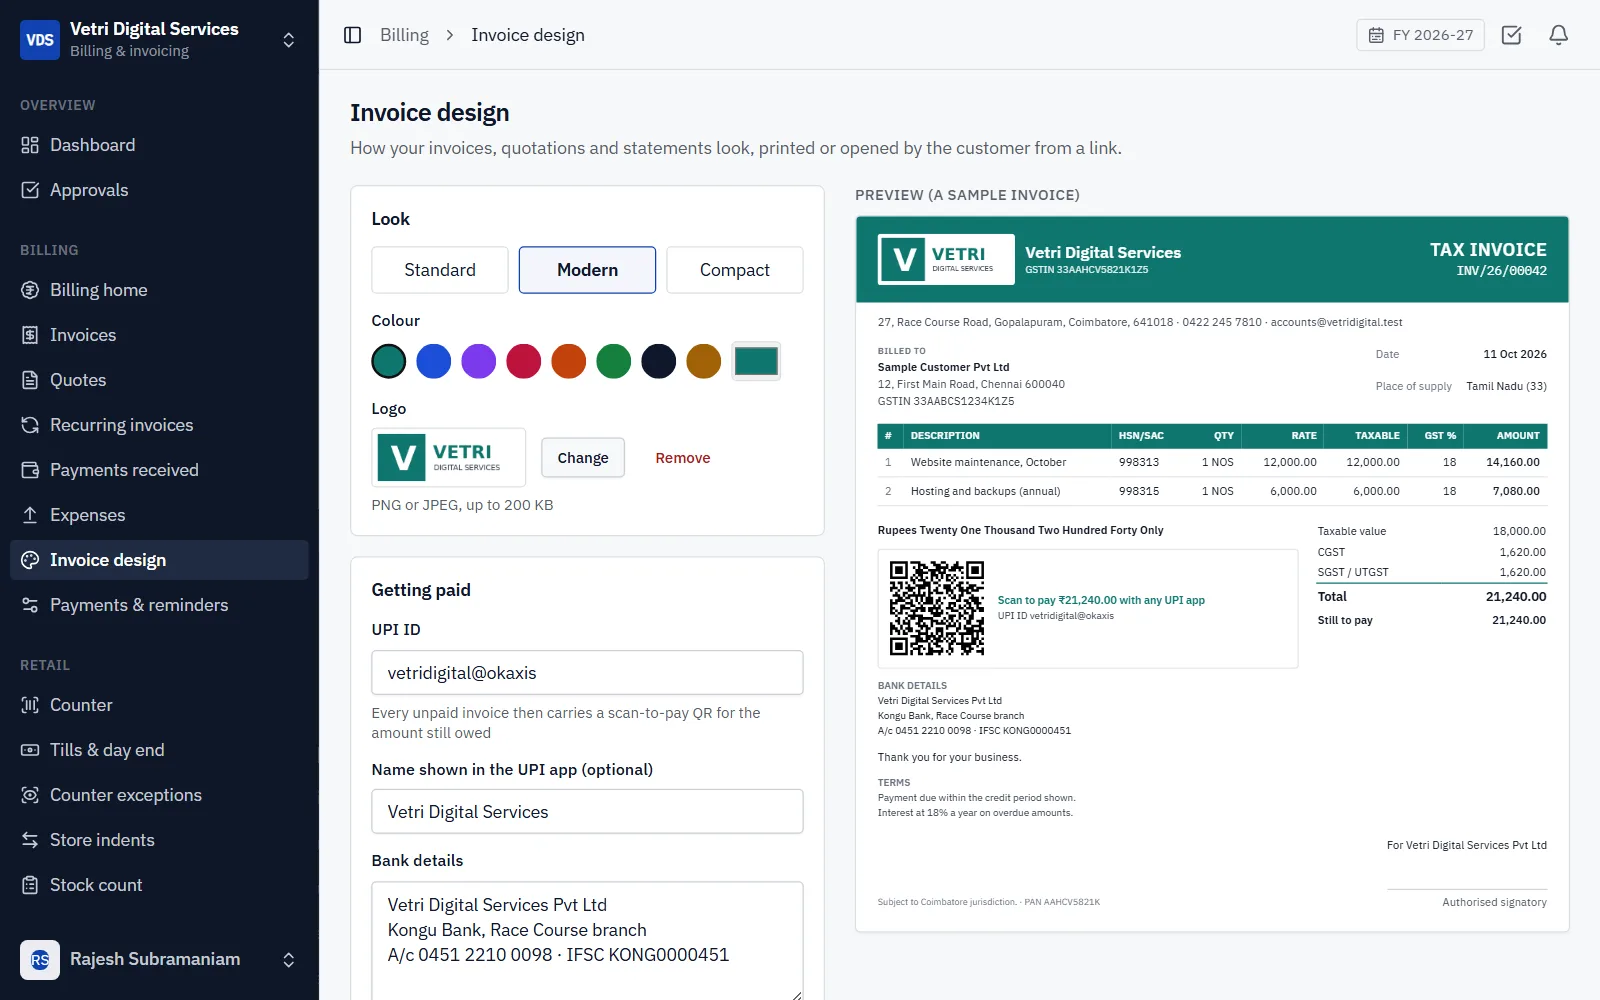This screenshot has width=1600, height=1000.
Task: Open the Stock count page
Action: click(x=159, y=885)
